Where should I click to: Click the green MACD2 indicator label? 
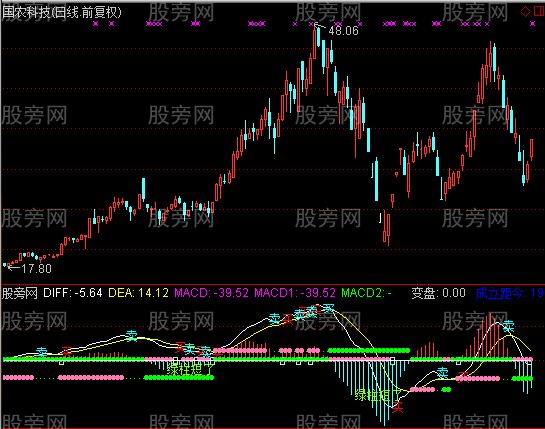pos(366,293)
